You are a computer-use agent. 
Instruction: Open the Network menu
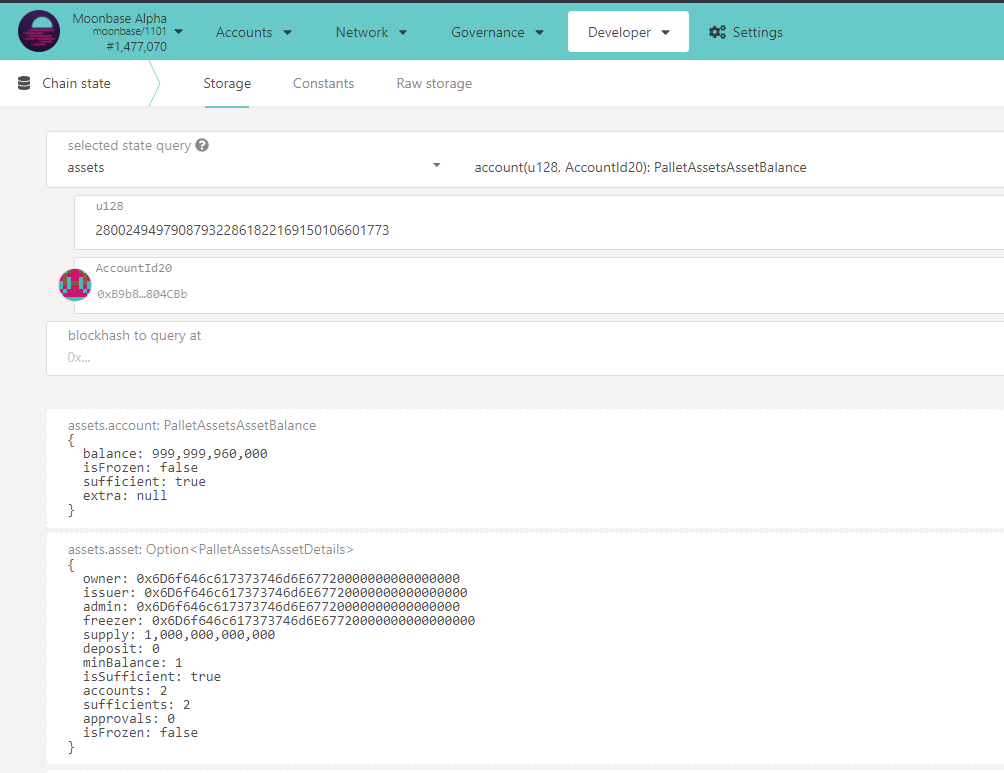tap(371, 32)
